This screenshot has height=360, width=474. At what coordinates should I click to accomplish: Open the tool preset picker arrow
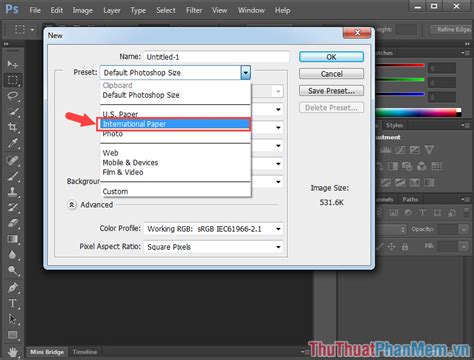pos(32,30)
